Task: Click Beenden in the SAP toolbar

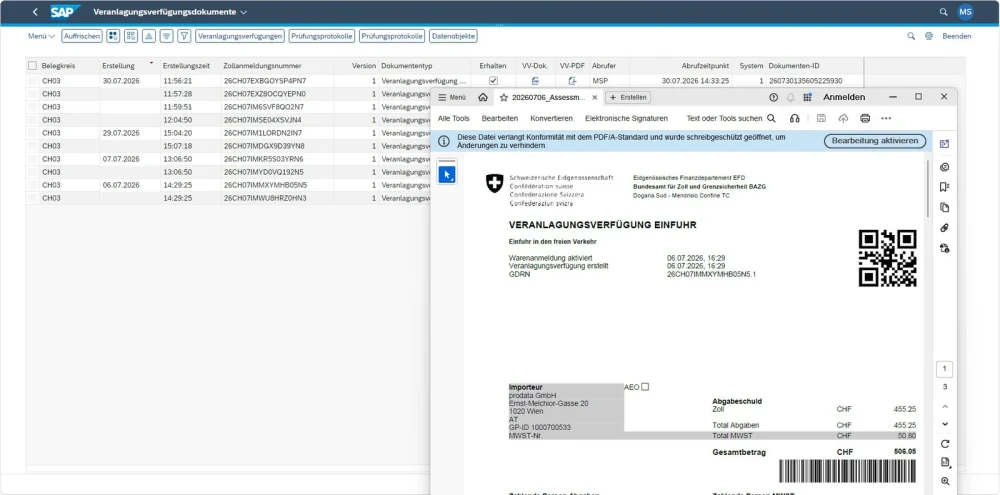Action: [957, 36]
